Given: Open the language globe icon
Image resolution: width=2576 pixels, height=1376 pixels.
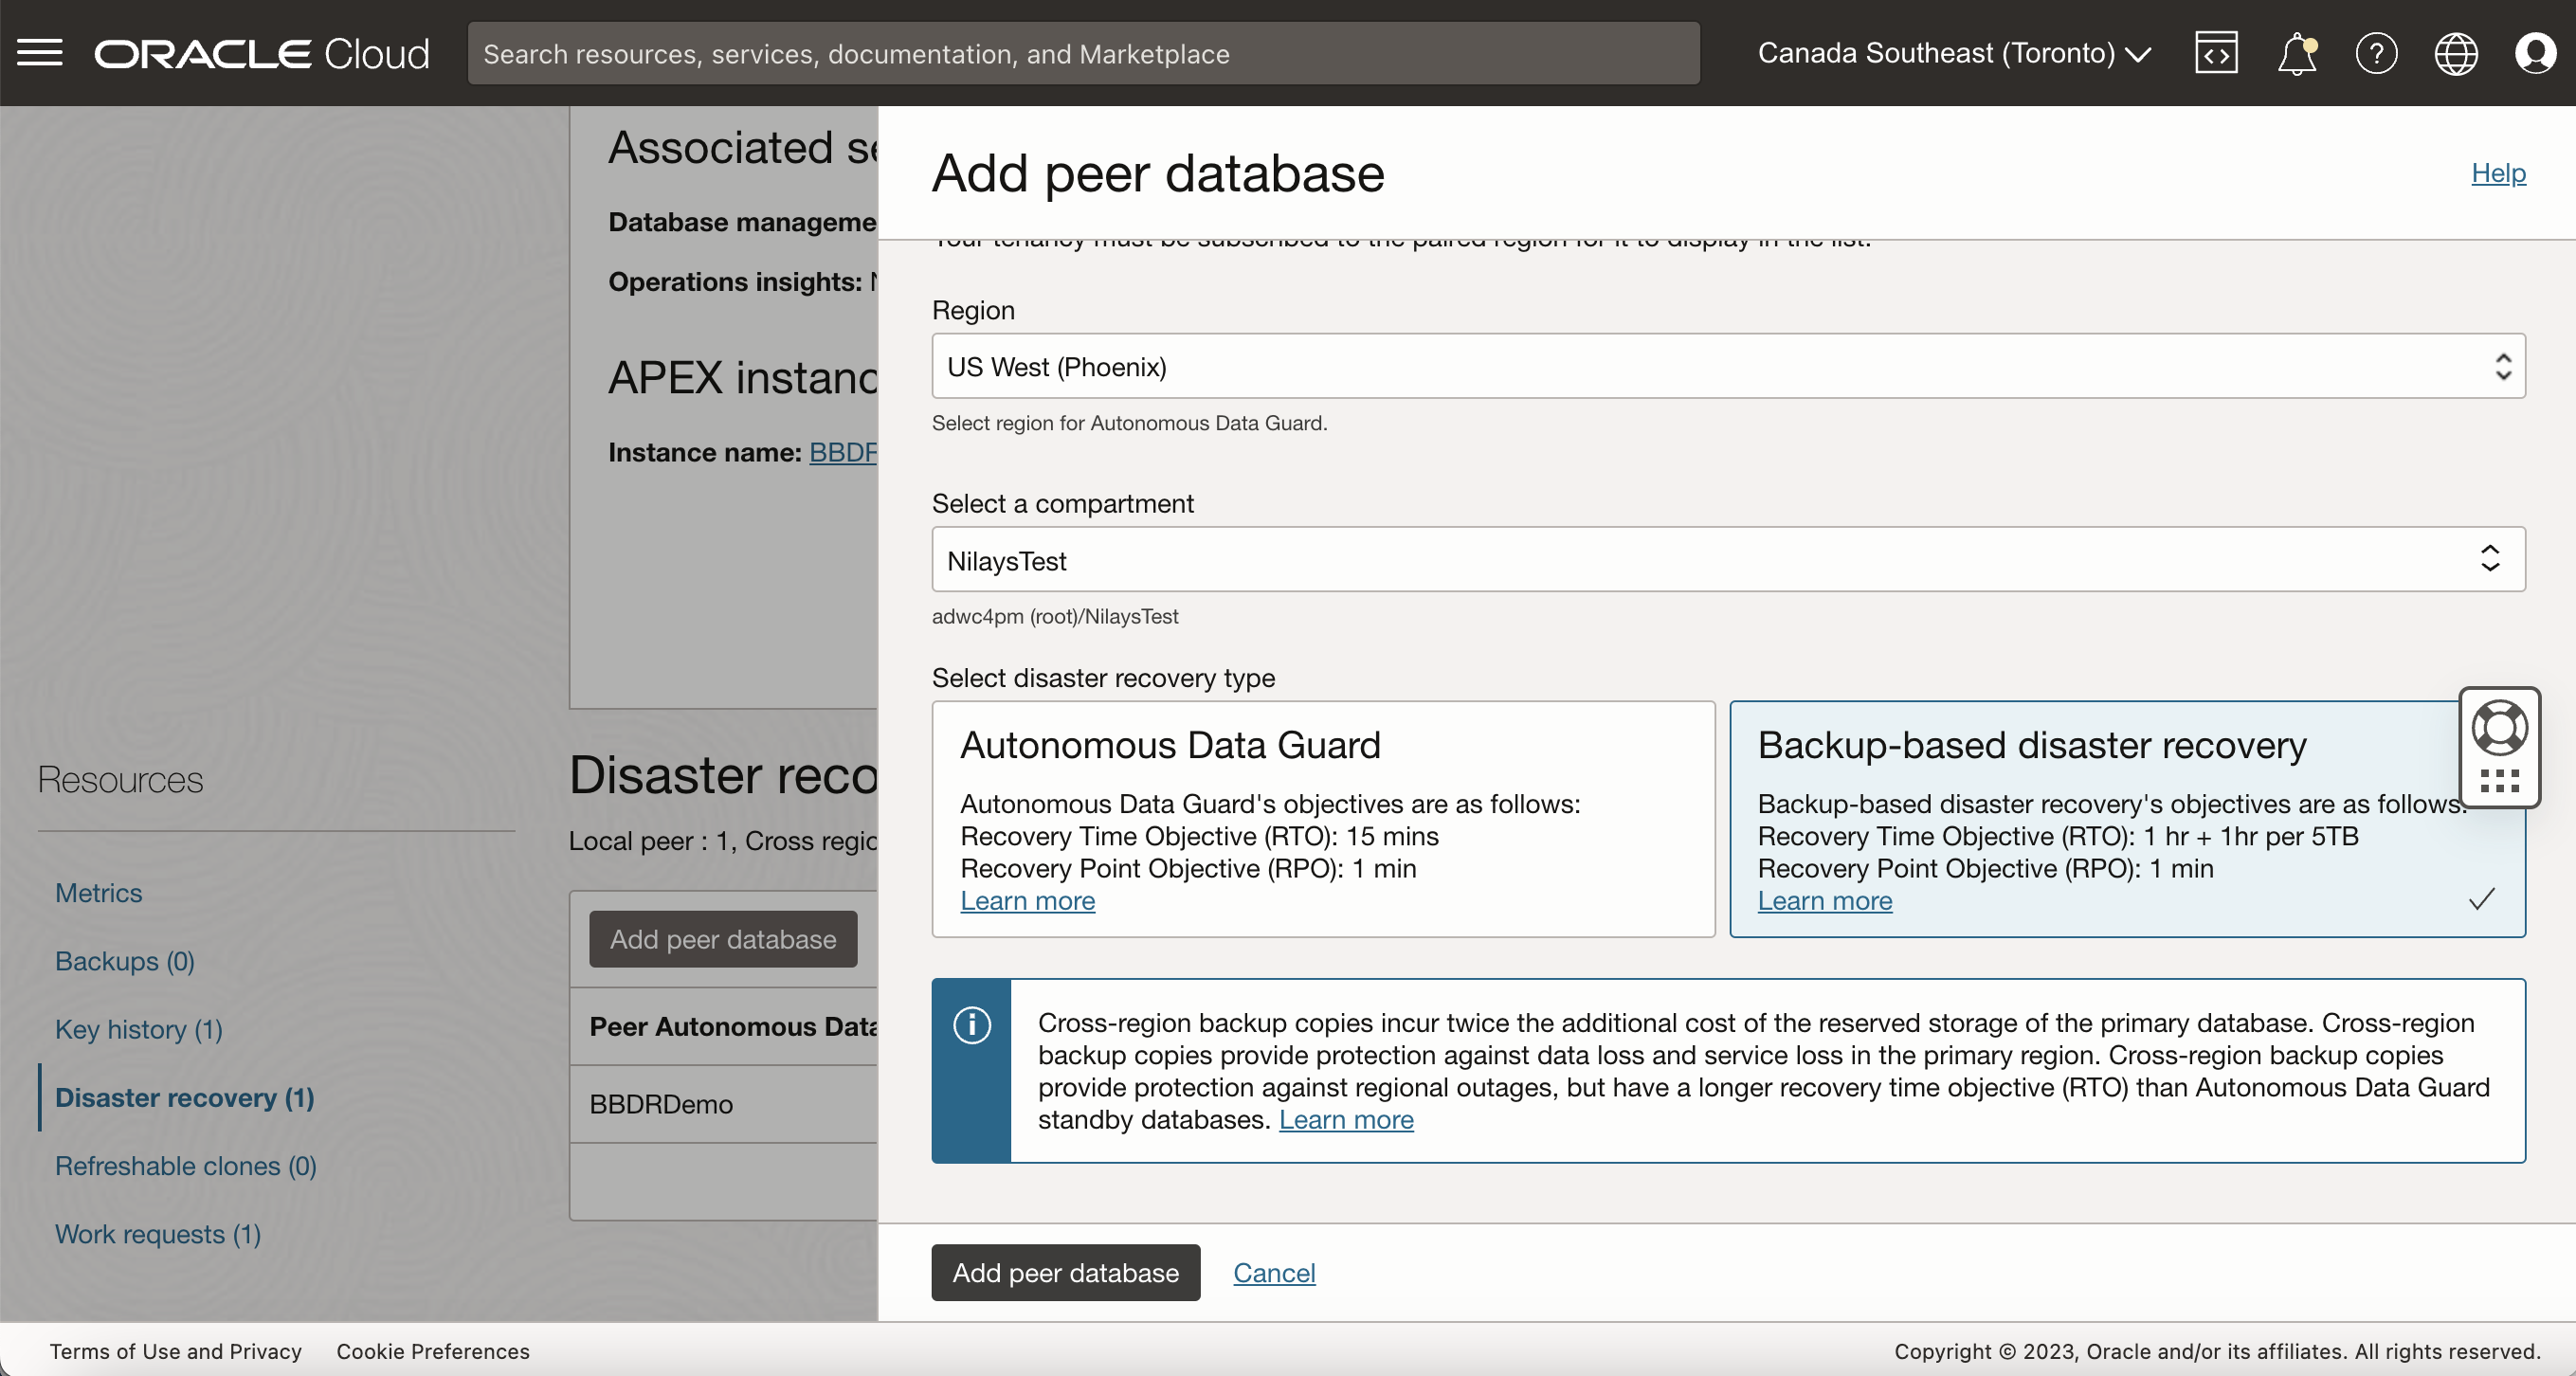Looking at the screenshot, I should click(2456, 53).
